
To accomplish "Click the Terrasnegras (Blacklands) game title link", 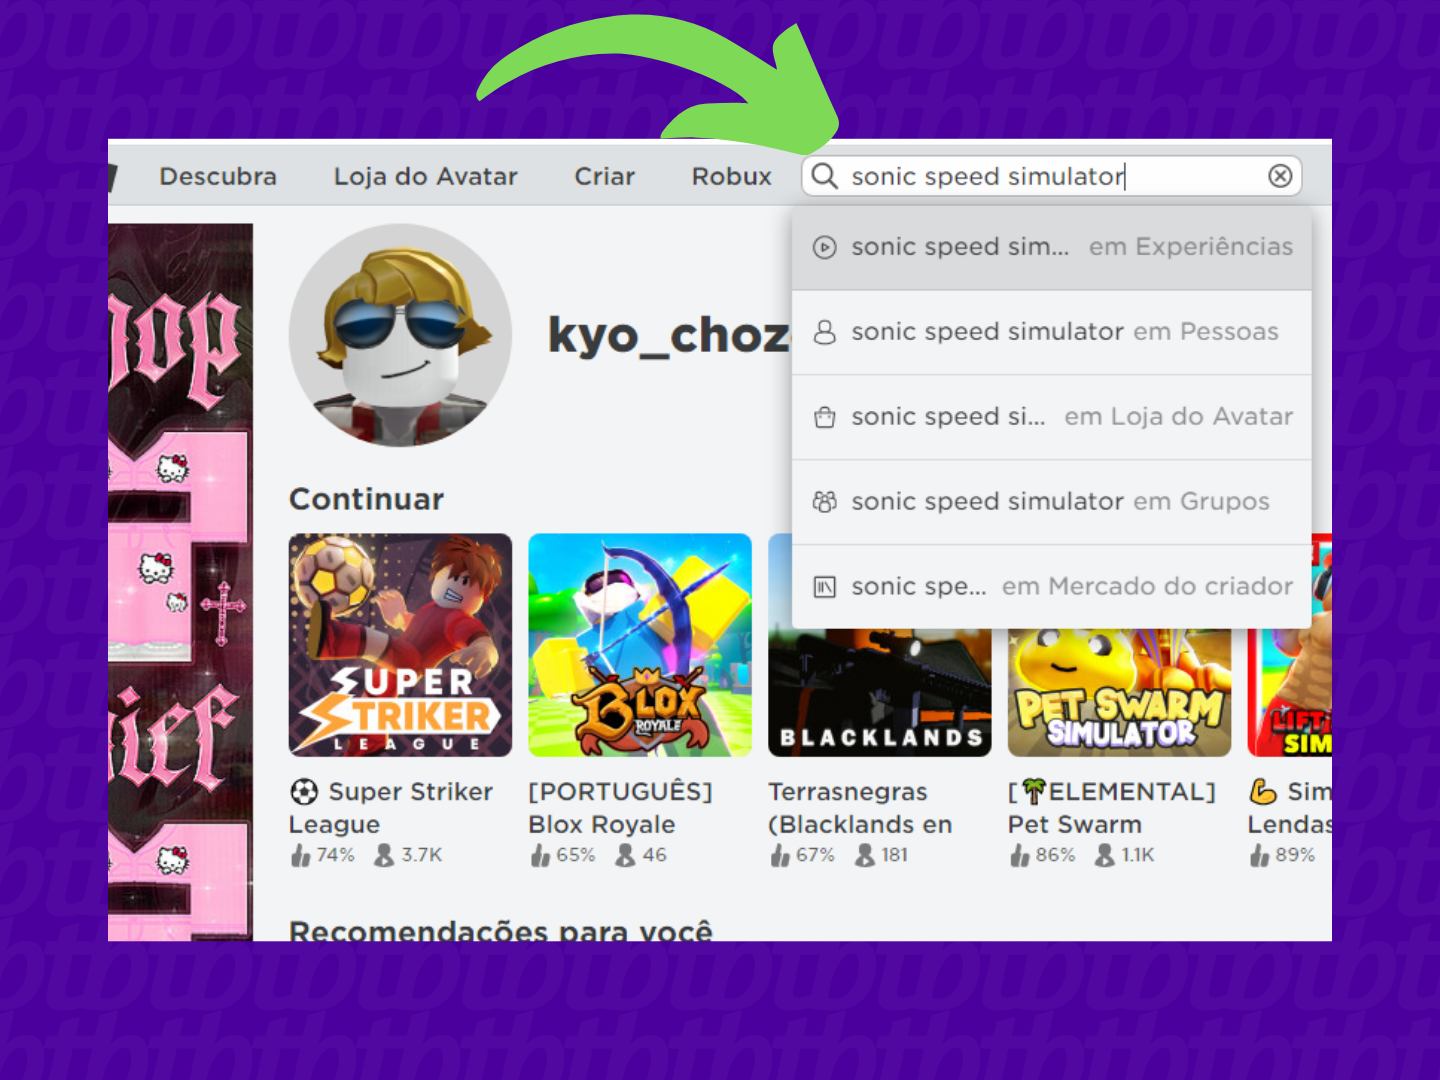I will point(860,808).
